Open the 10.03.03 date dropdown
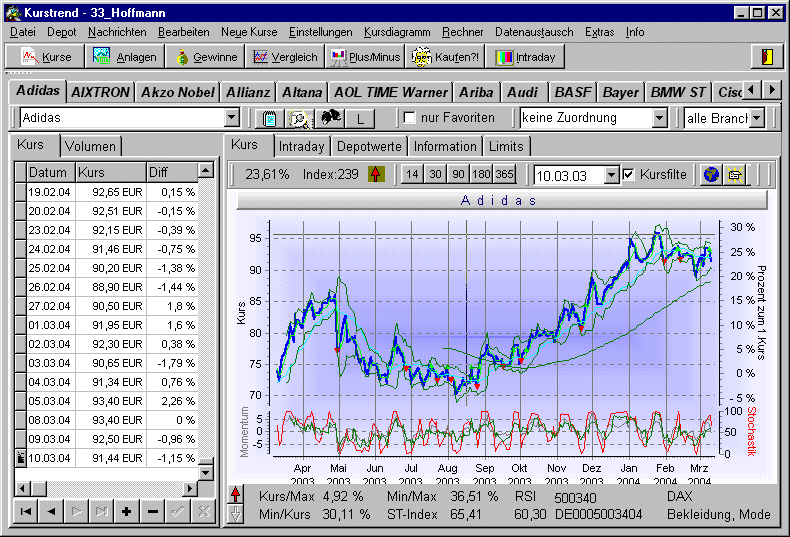 (611, 175)
